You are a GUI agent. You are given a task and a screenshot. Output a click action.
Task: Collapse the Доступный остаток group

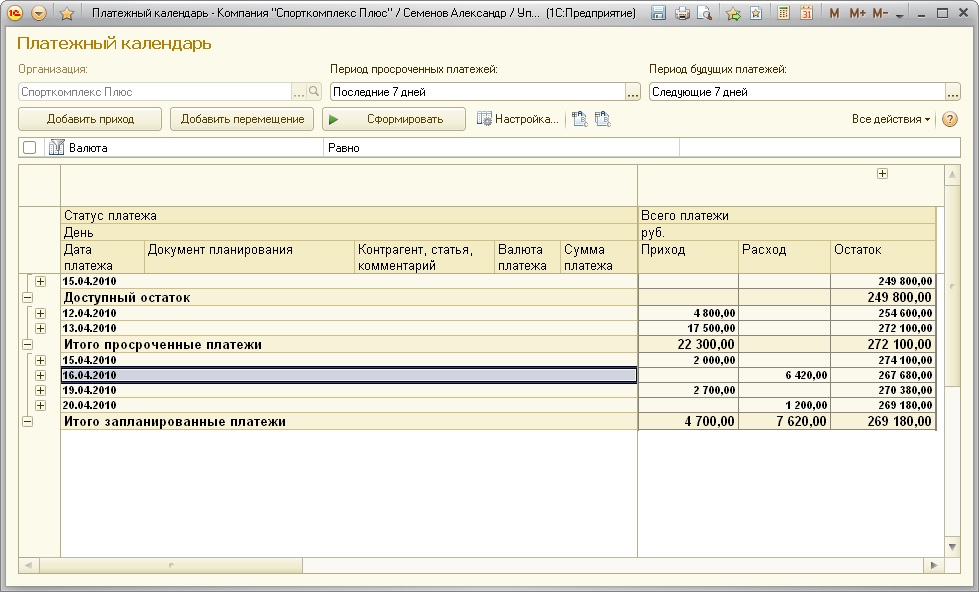coord(27,297)
